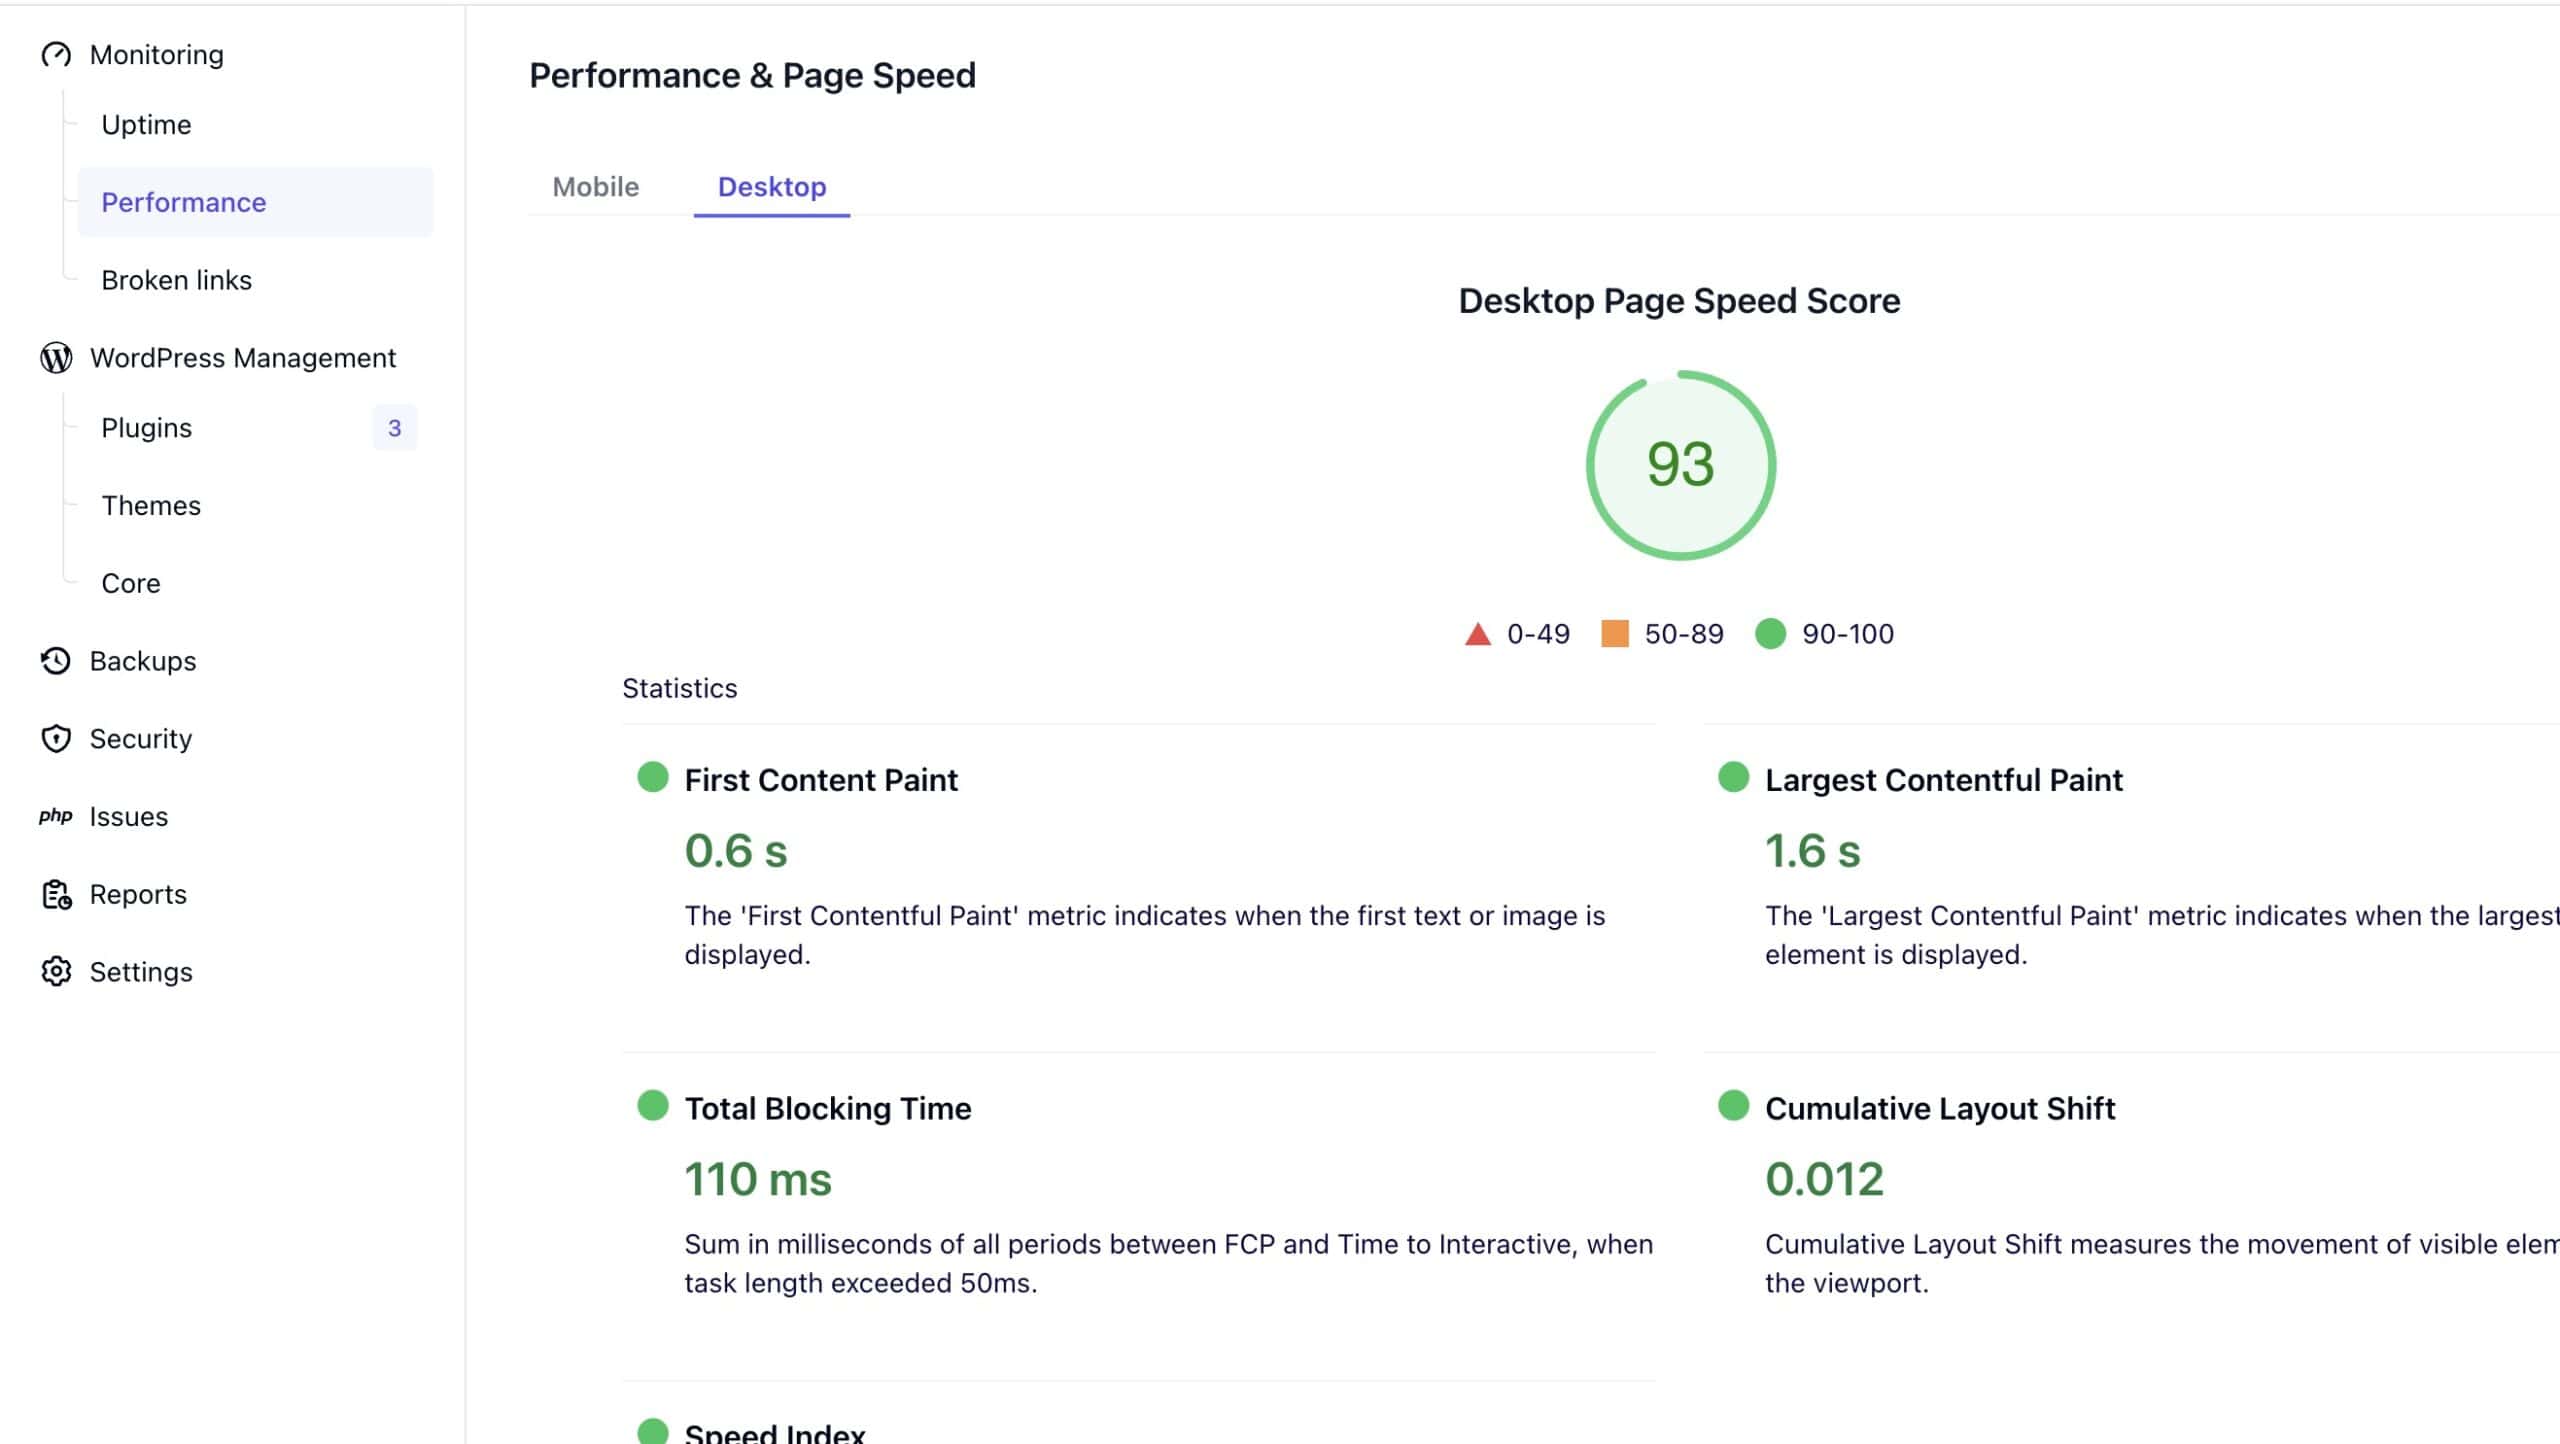Go to Issues

click(129, 817)
